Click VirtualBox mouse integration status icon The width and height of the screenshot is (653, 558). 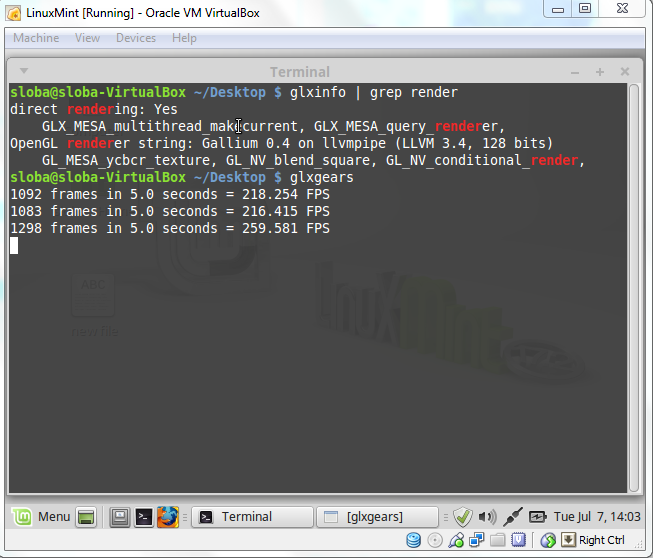tap(548, 541)
